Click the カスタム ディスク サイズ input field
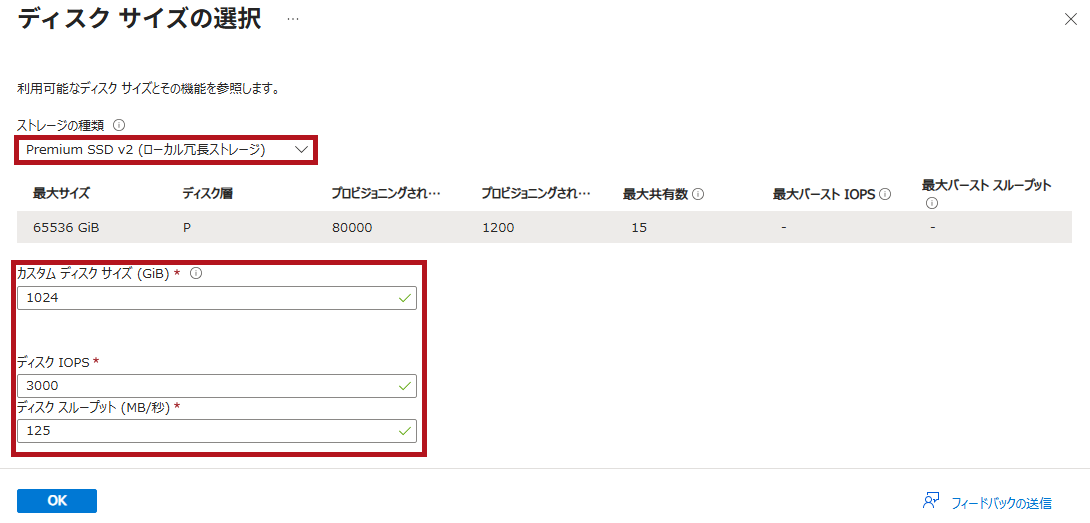Image resolution: width=1090 pixels, height=523 pixels. [205, 298]
